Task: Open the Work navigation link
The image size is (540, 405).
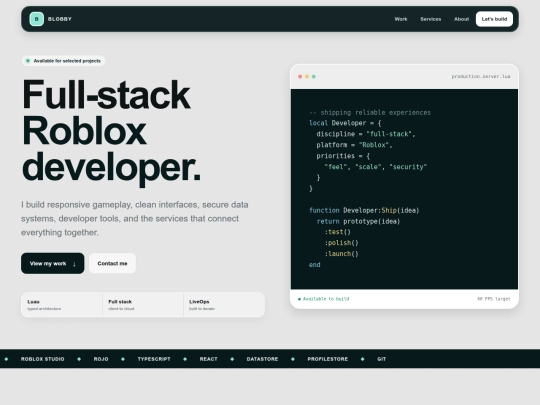Action: pyautogui.click(x=401, y=19)
